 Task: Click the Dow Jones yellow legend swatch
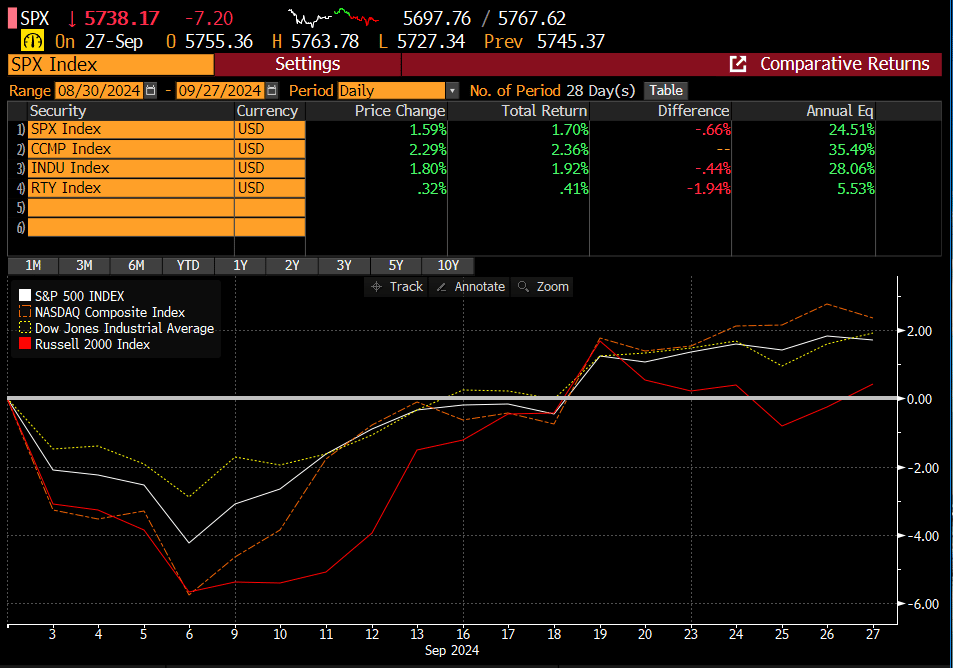pyautogui.click(x=25, y=328)
